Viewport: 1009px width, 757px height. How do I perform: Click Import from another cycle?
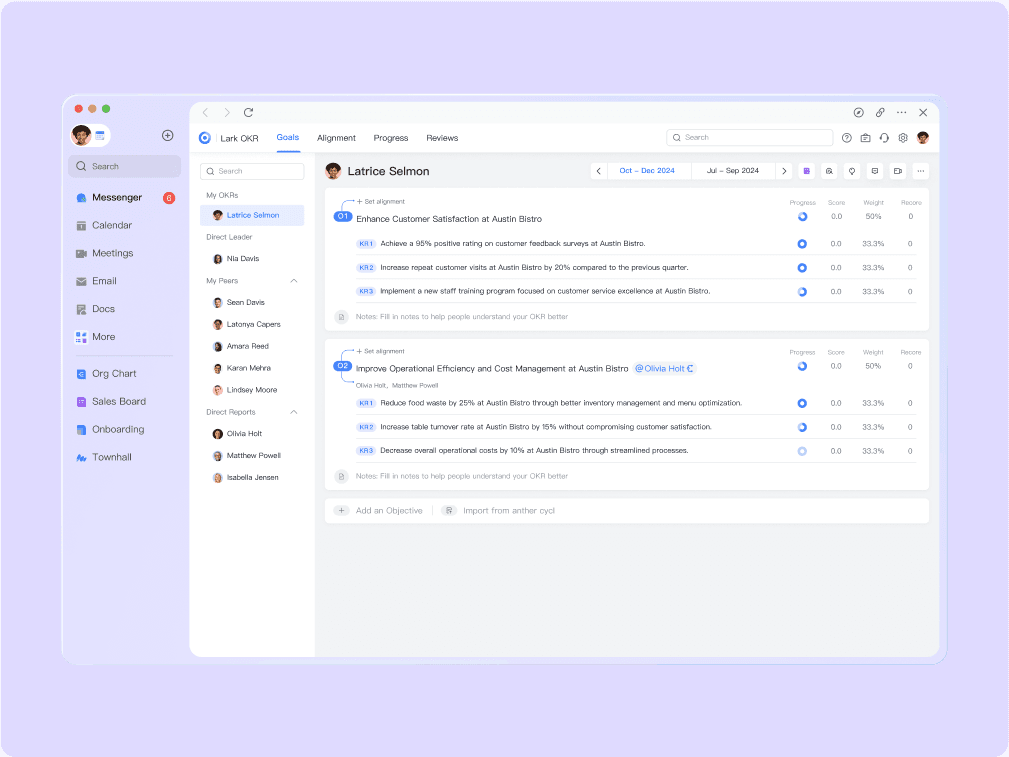498,510
